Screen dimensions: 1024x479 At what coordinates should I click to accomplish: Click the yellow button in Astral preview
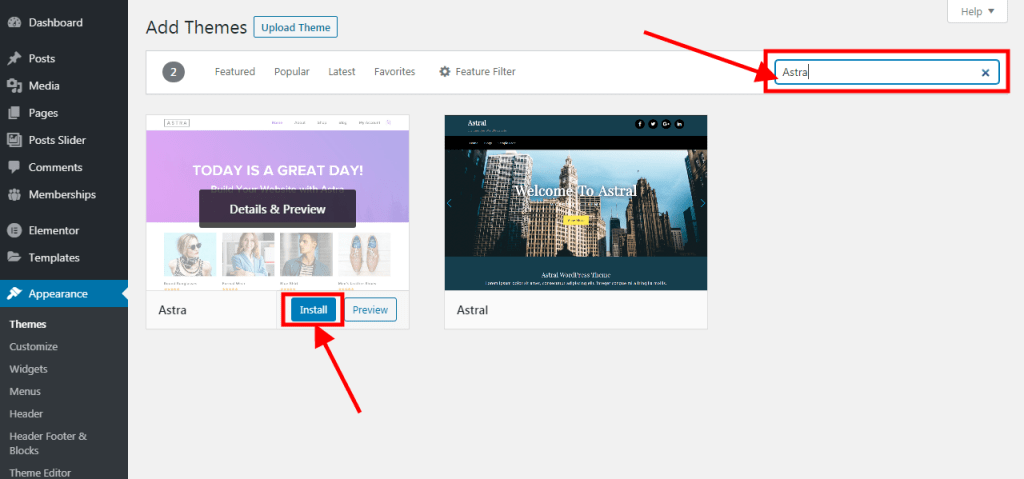point(575,221)
